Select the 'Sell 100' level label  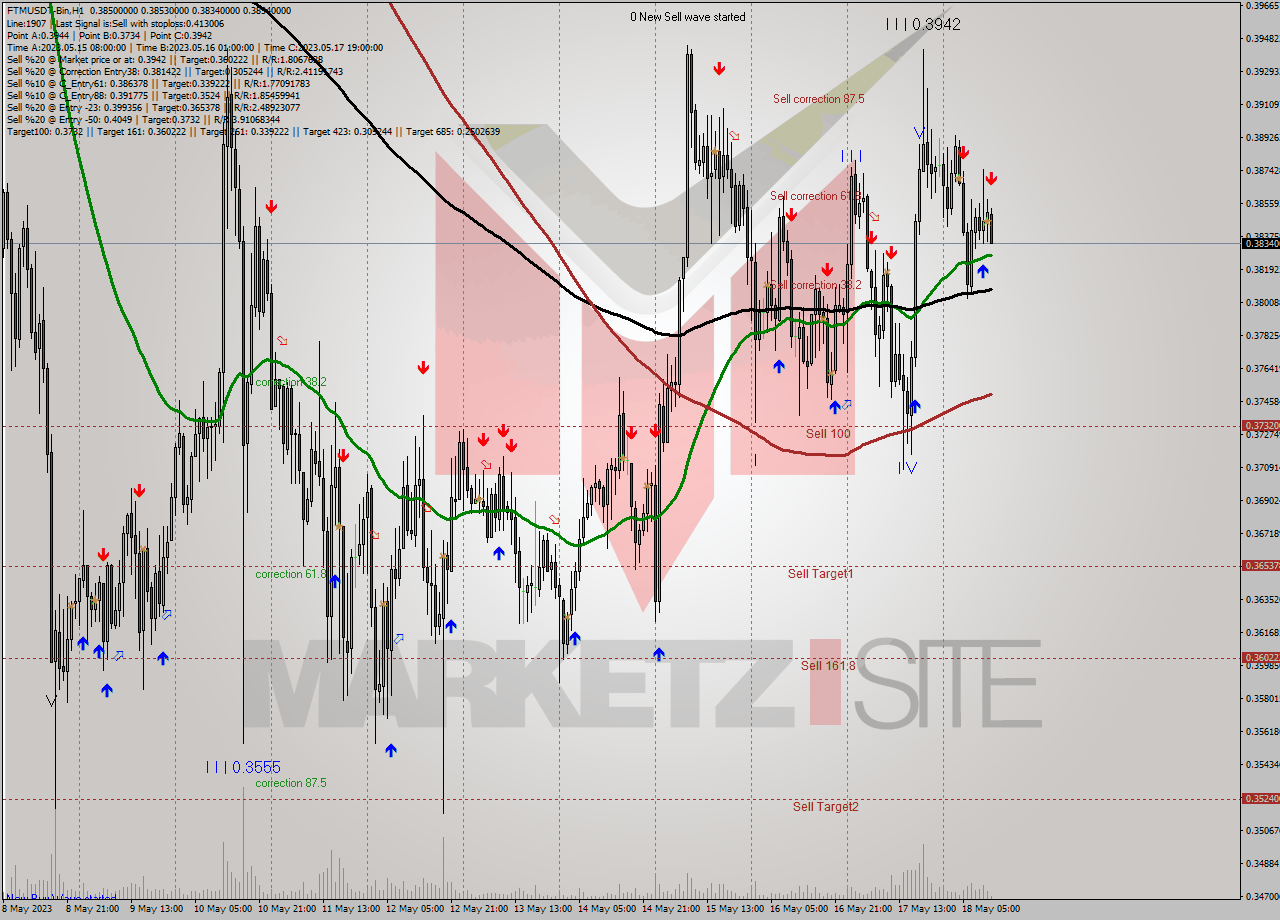click(828, 433)
